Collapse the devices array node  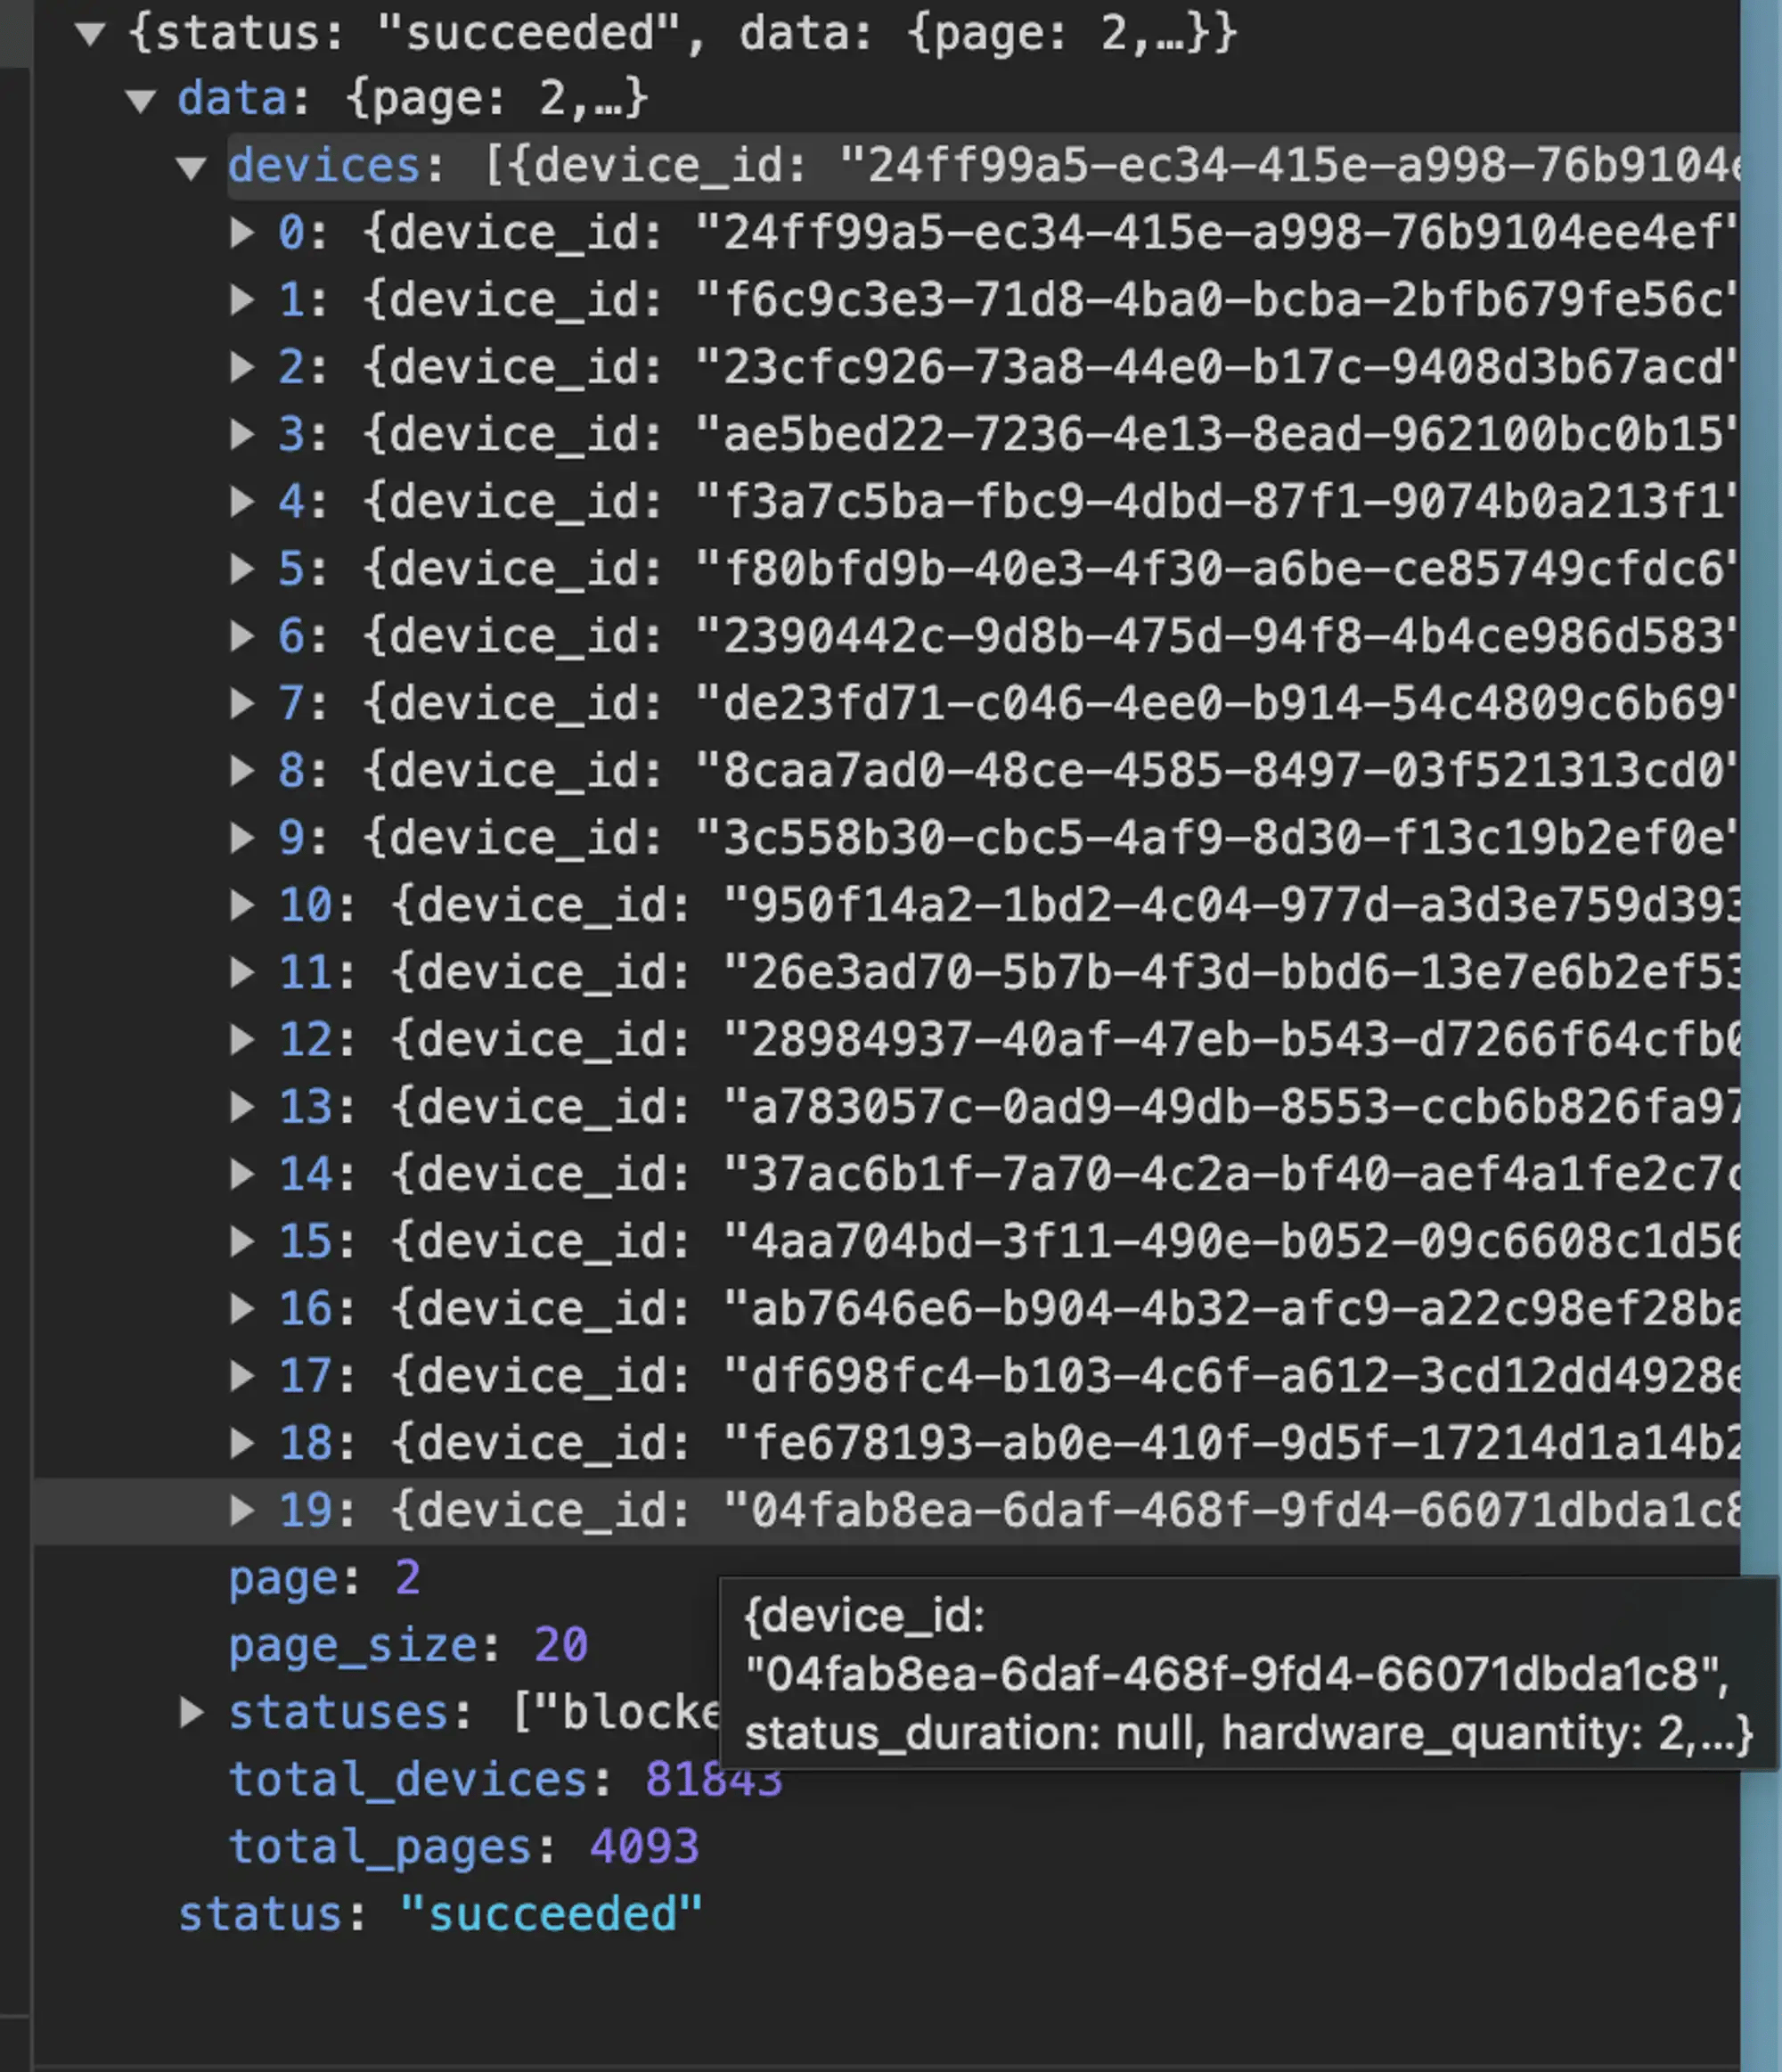tap(191, 168)
